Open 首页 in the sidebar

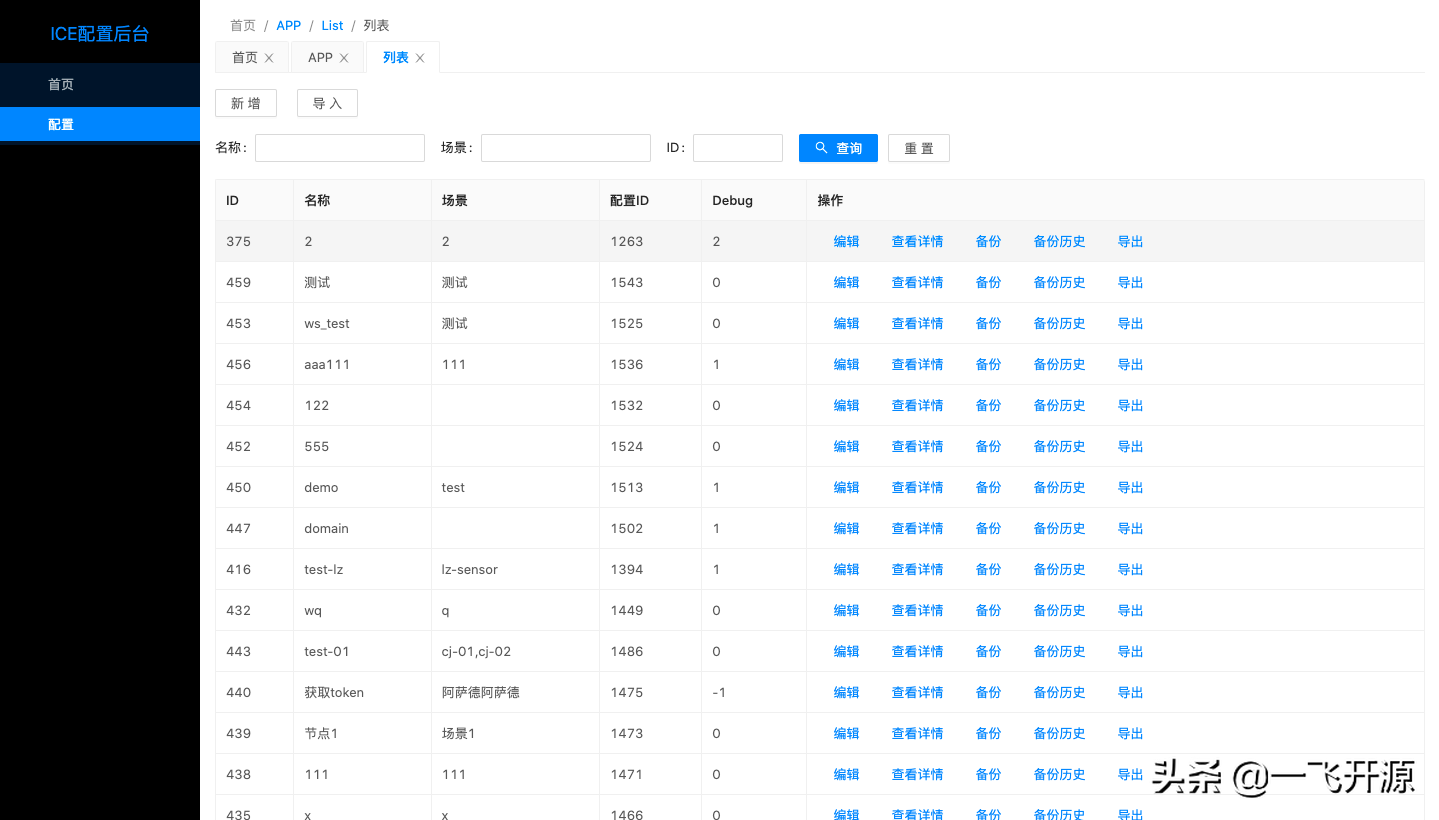coord(100,85)
